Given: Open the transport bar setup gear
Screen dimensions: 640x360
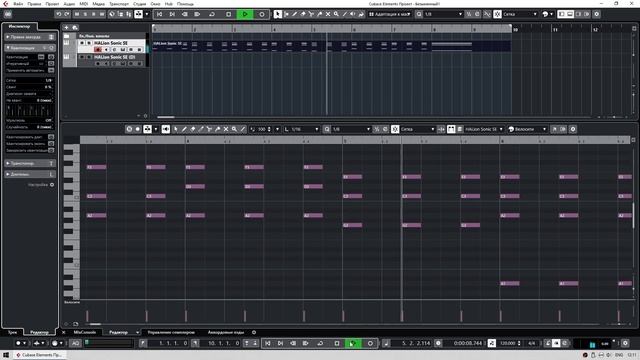Looking at the screenshot, I should point(625,343).
